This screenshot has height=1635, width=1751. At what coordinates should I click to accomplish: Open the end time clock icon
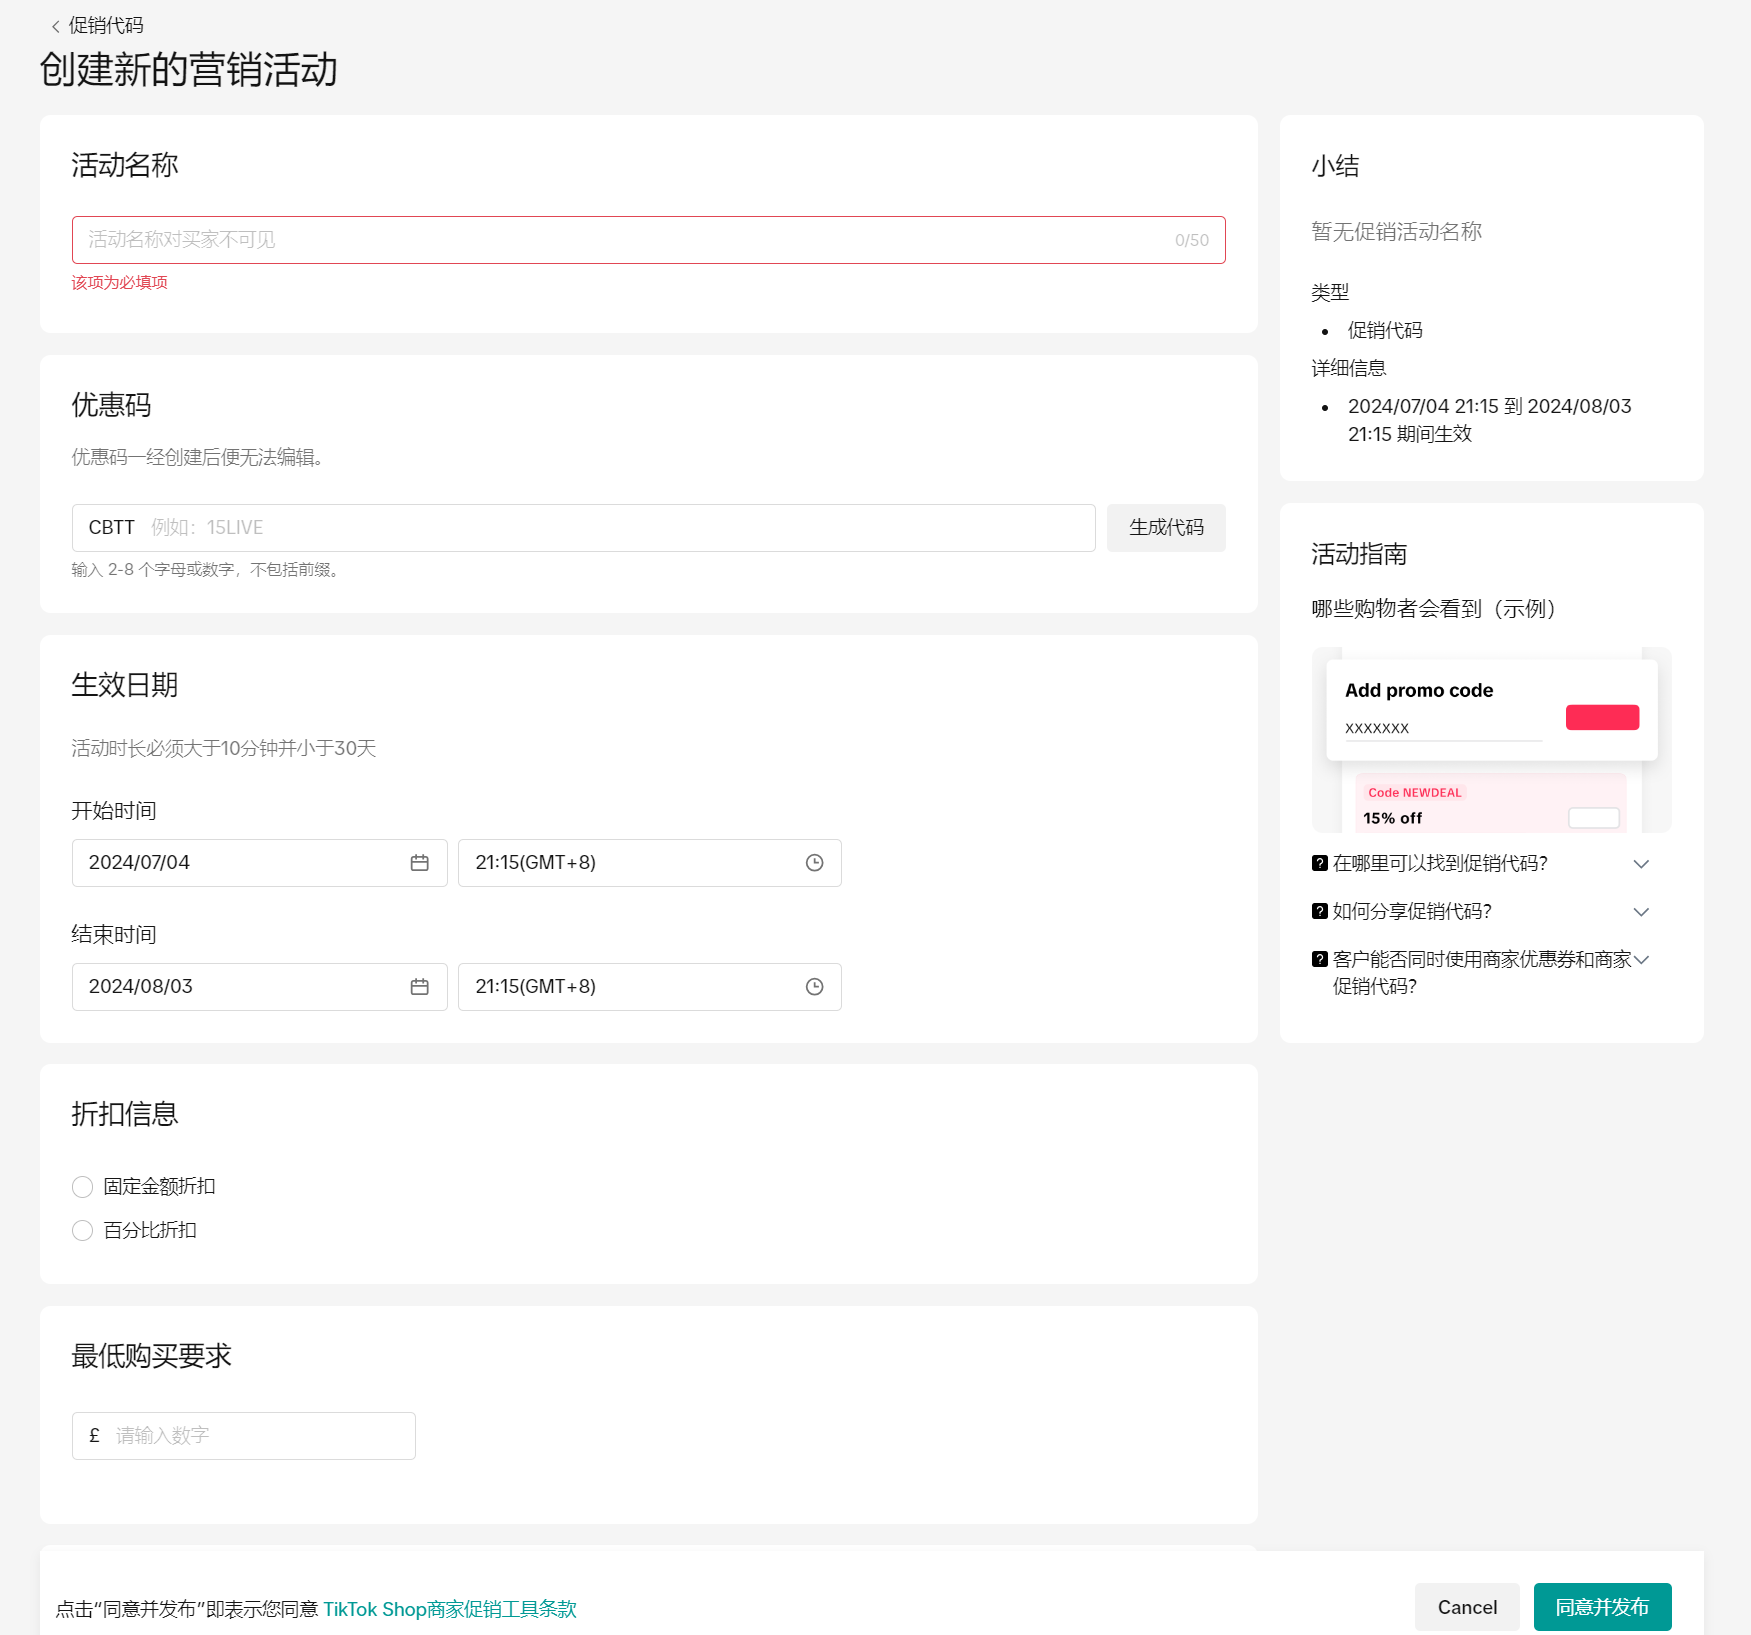pos(814,987)
